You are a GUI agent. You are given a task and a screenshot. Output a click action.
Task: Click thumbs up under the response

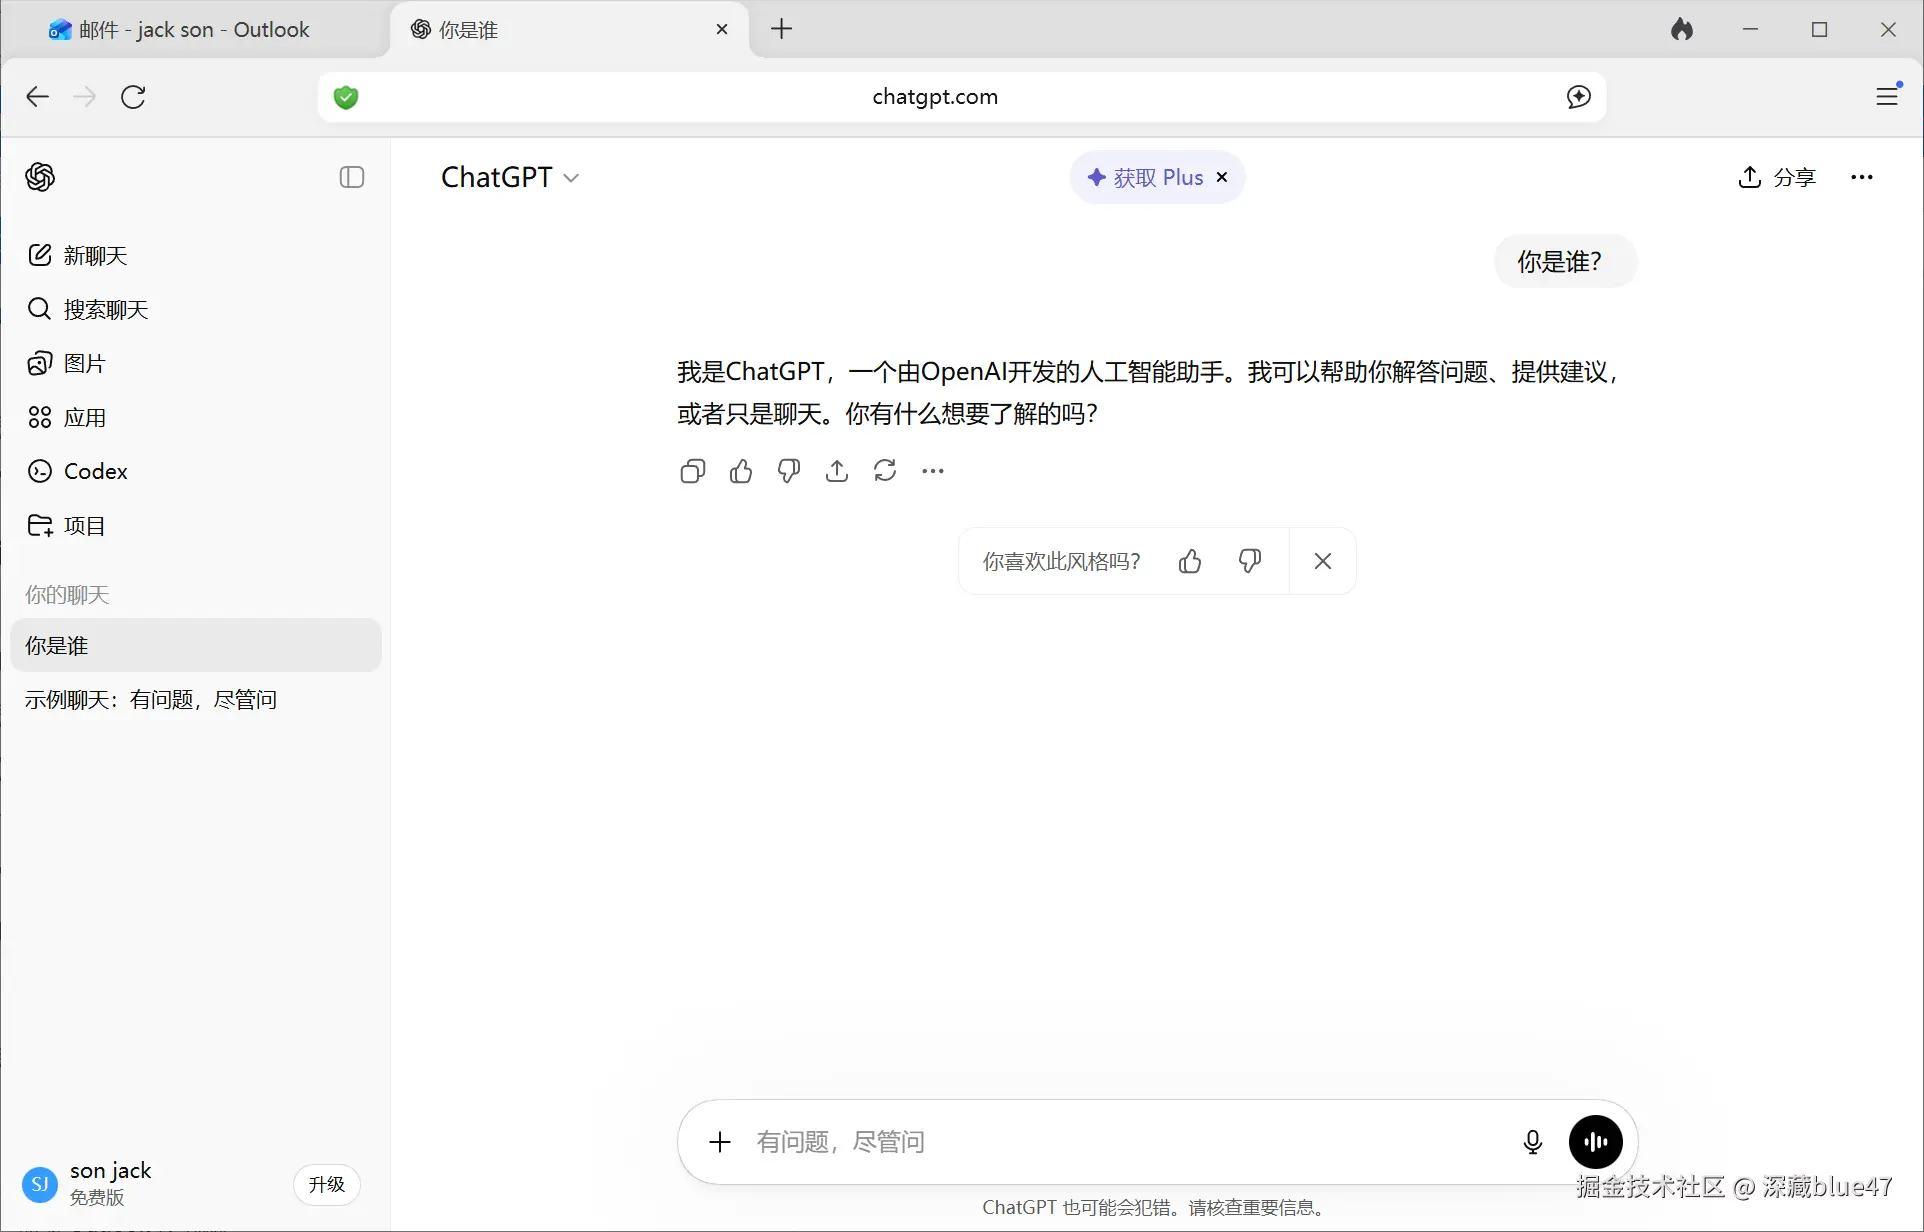740,471
